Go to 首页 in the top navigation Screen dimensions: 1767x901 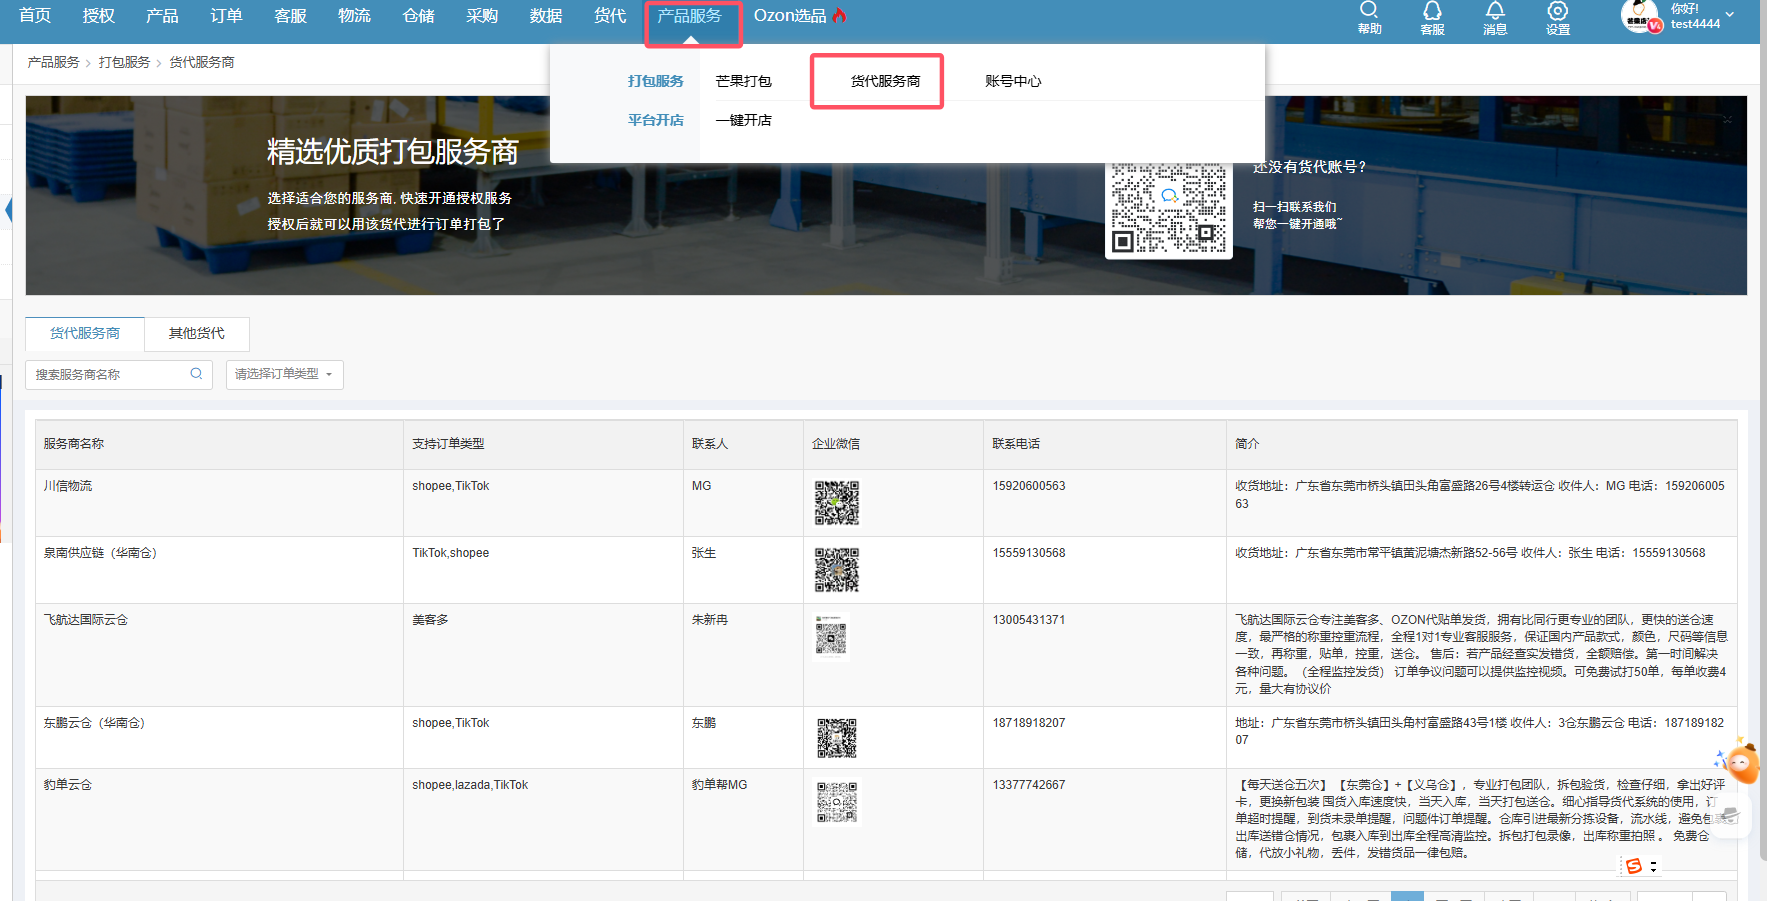pos(35,16)
